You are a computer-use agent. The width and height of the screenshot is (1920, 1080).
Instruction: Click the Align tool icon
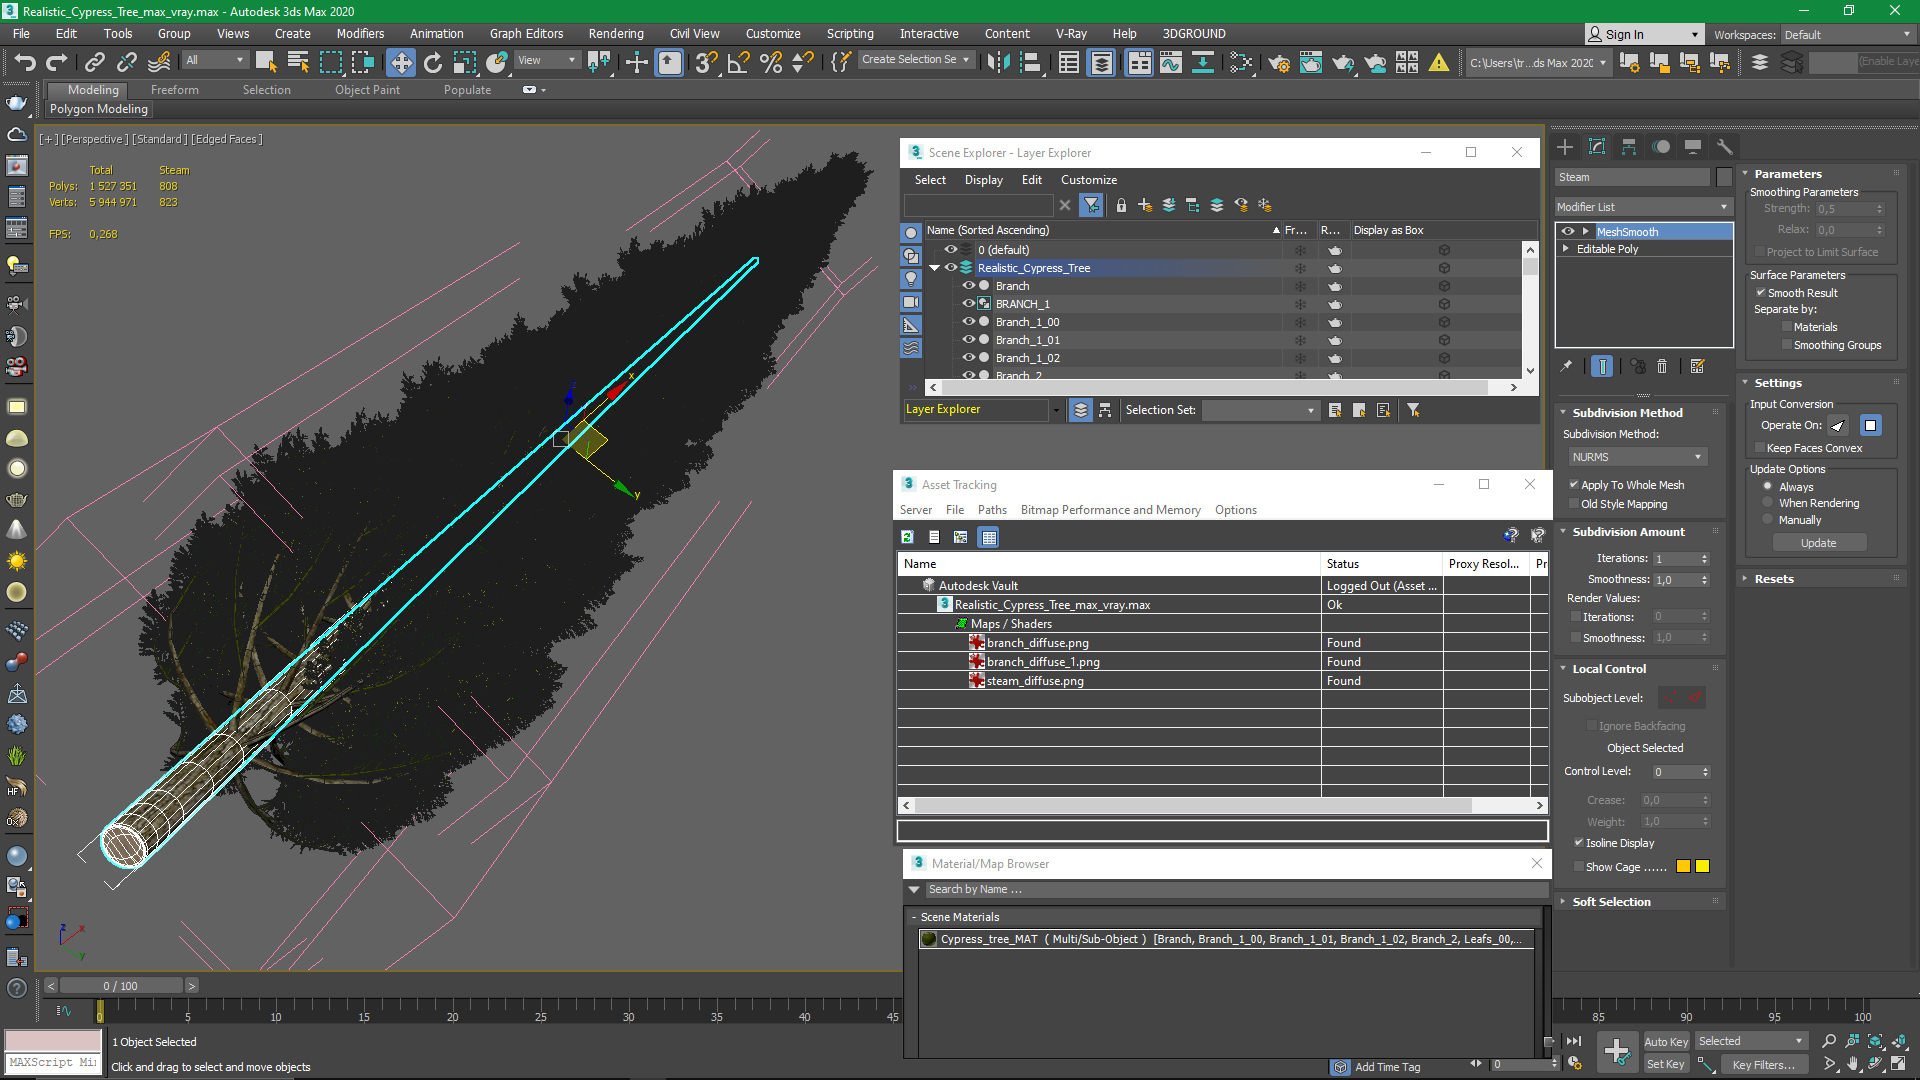click(1030, 62)
